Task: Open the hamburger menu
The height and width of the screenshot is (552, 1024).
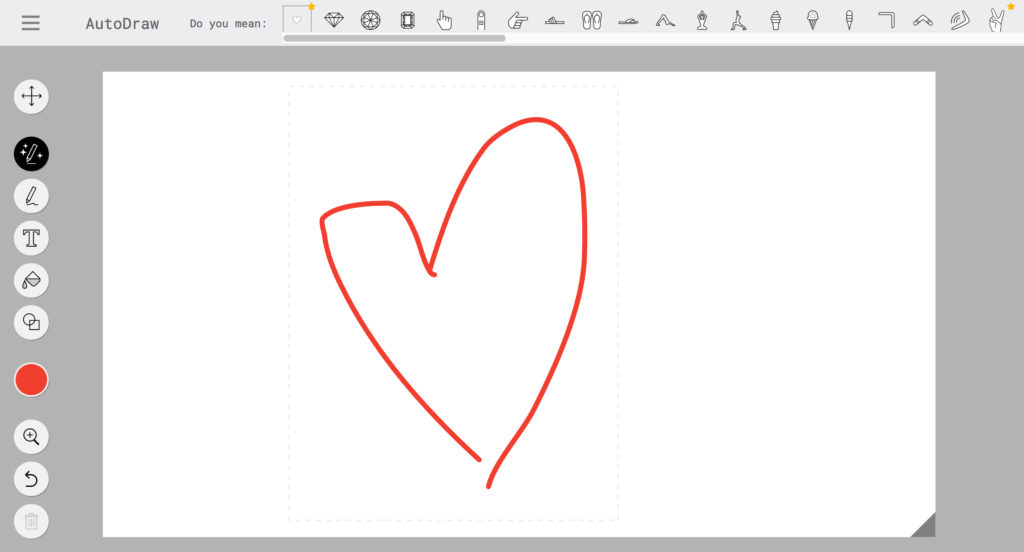Action: (x=31, y=23)
